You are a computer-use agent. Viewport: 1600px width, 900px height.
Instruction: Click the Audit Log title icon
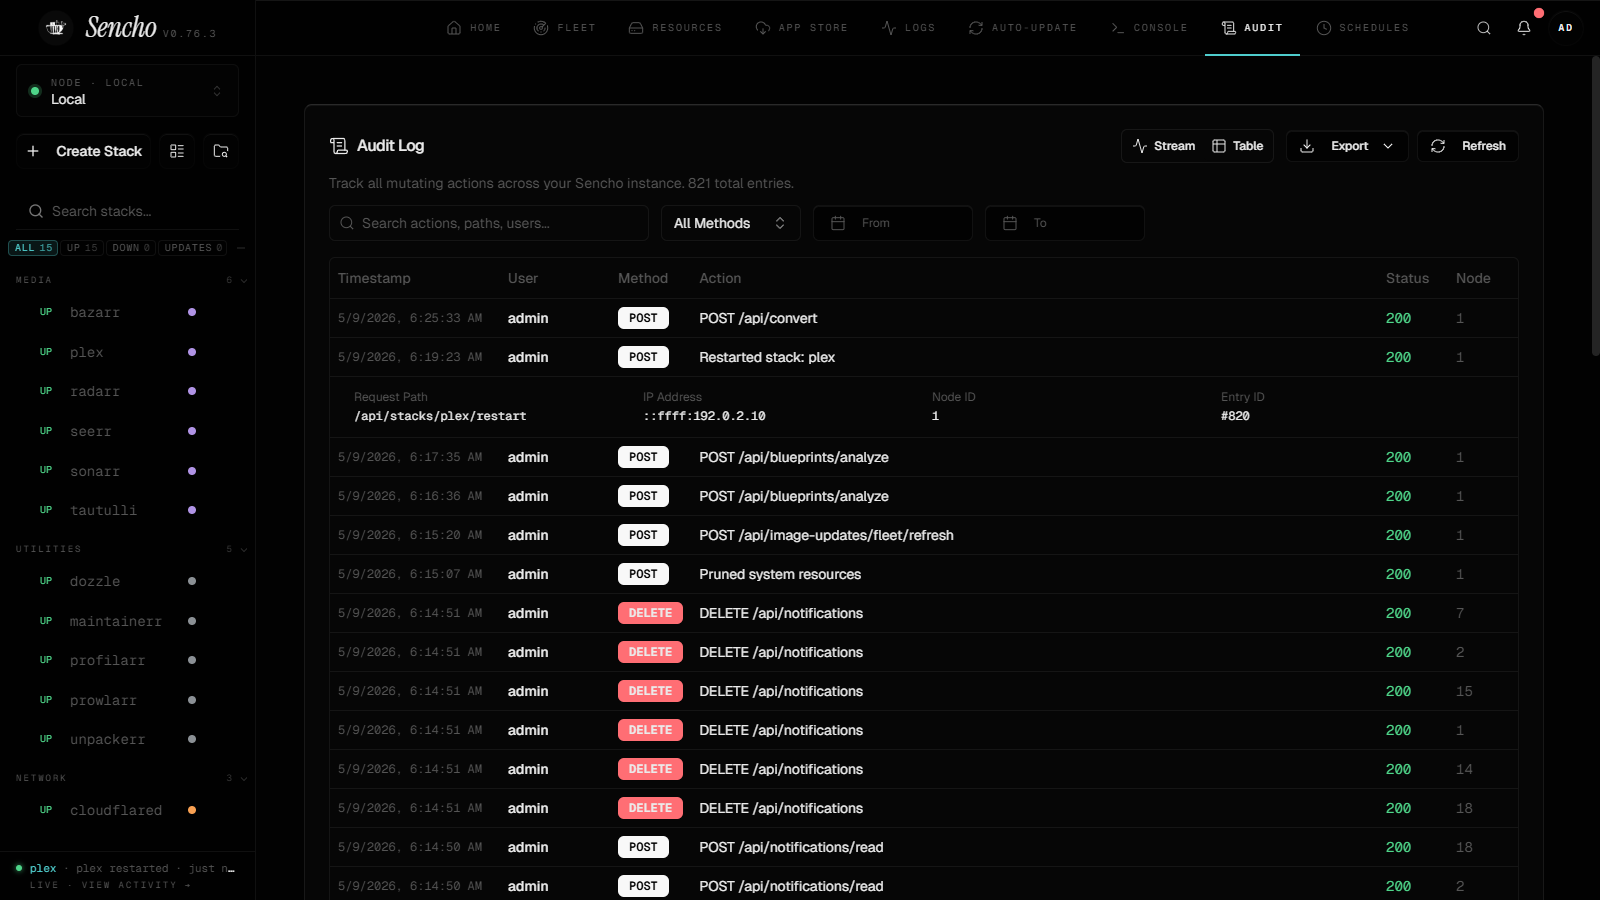coord(339,146)
